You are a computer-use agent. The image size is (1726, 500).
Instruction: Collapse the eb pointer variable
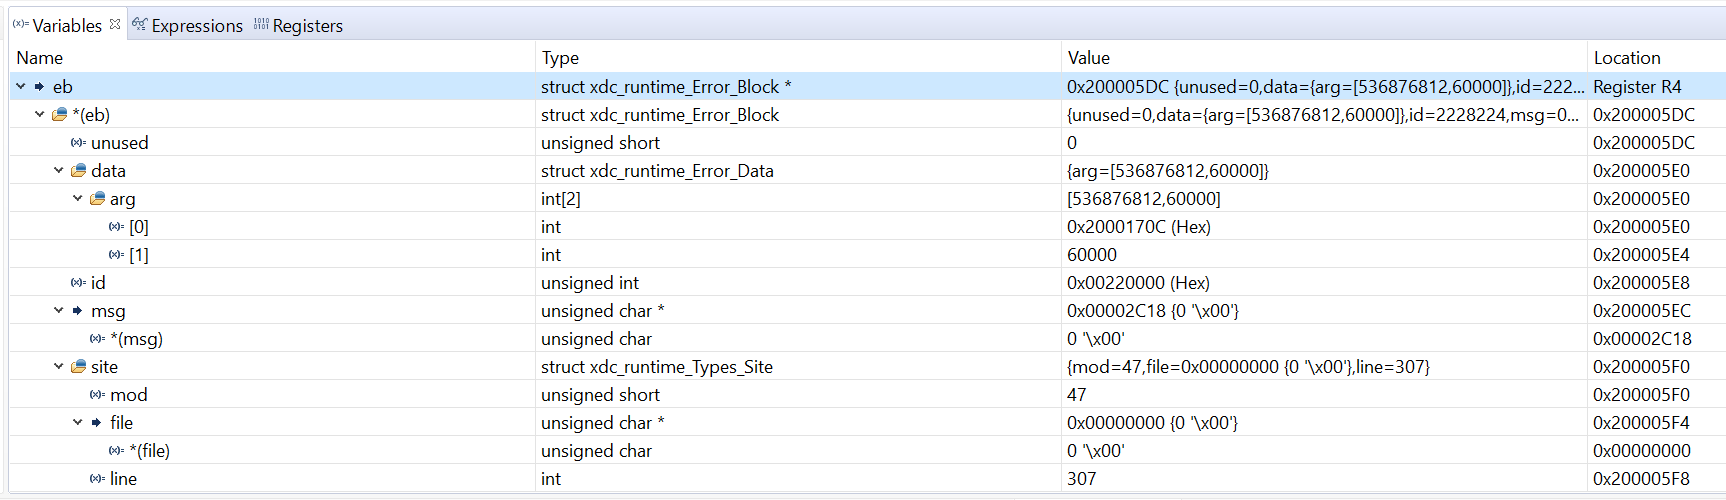coord(21,87)
